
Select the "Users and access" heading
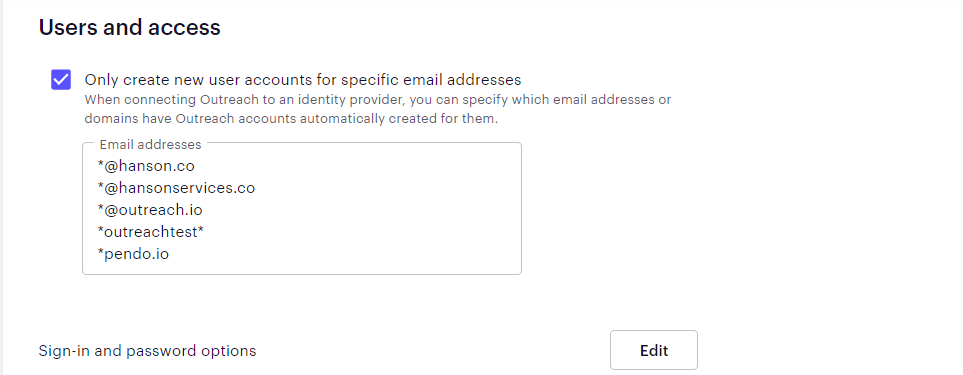(130, 28)
